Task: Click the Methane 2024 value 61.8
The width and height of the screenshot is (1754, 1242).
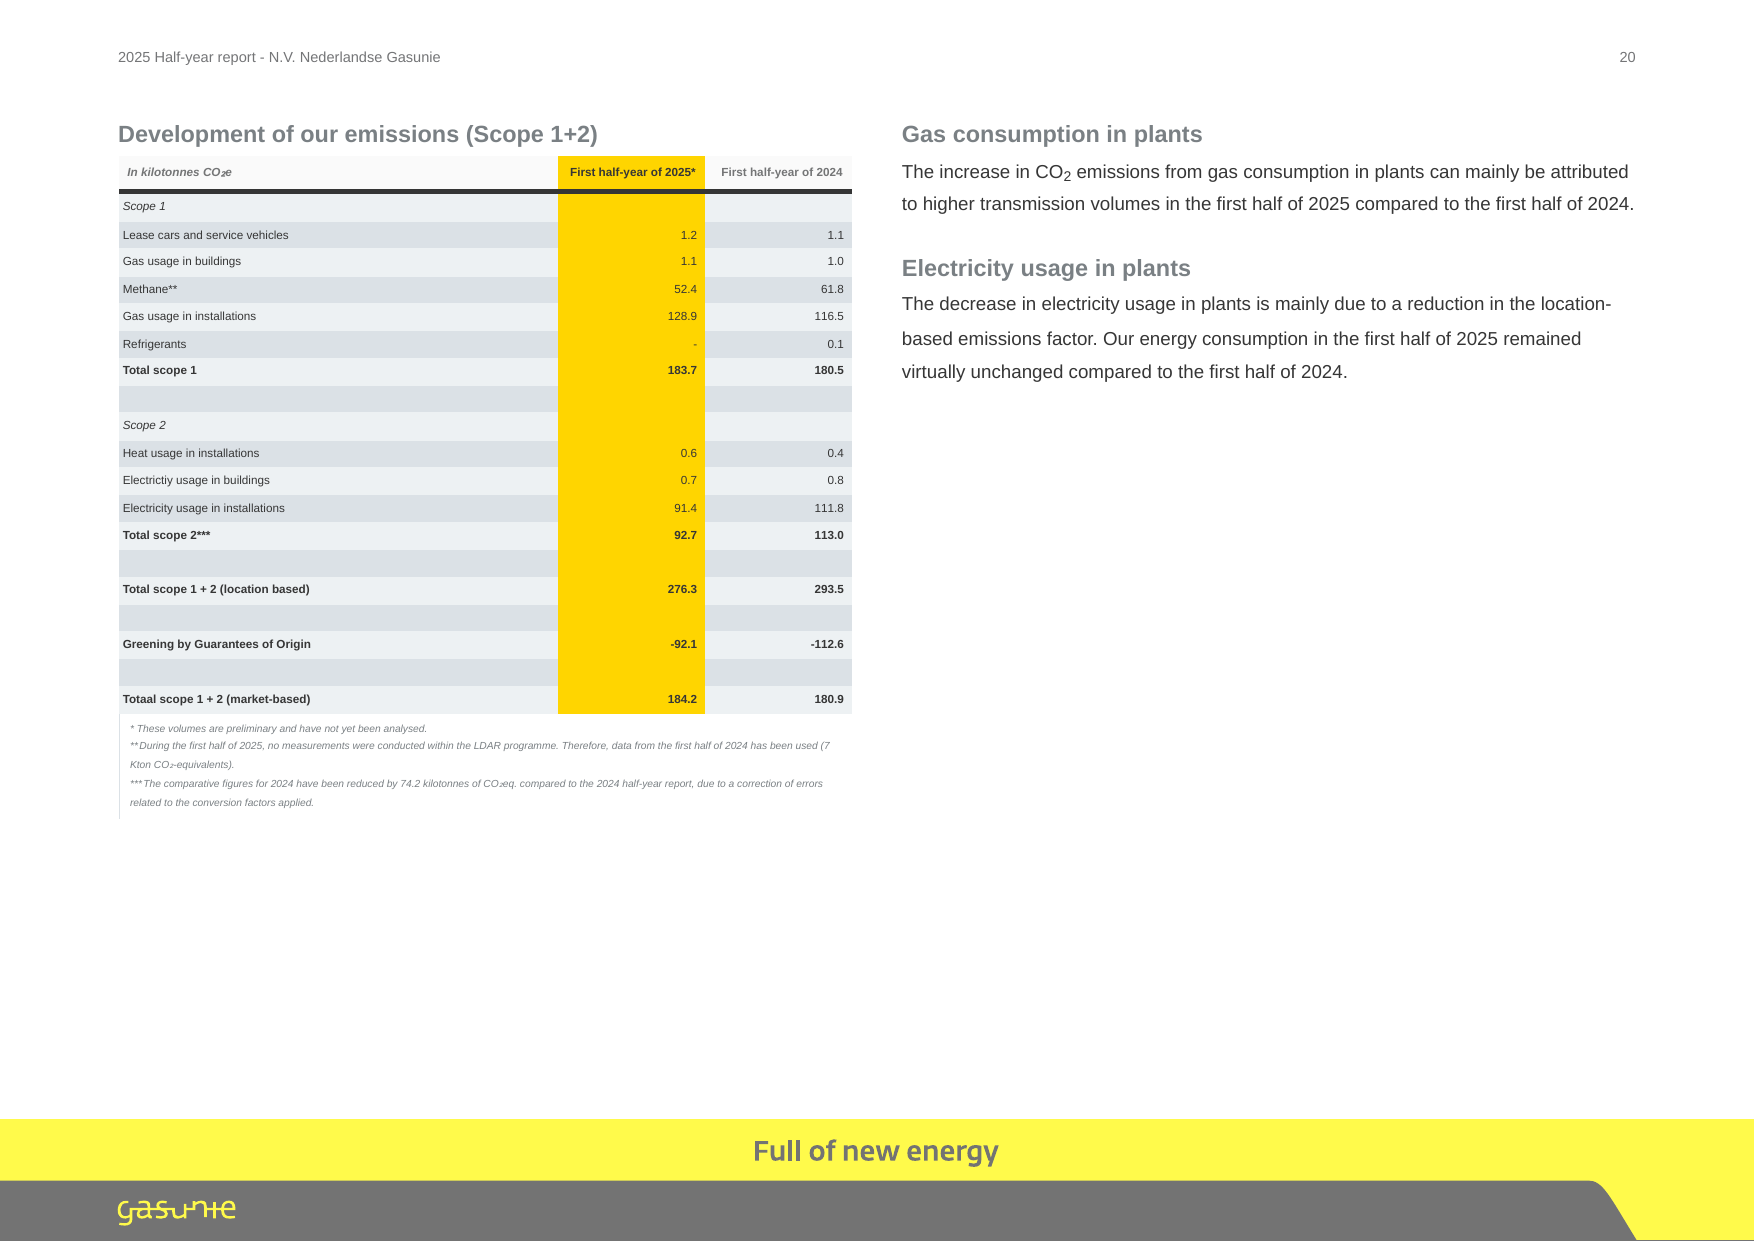Action: (x=832, y=289)
